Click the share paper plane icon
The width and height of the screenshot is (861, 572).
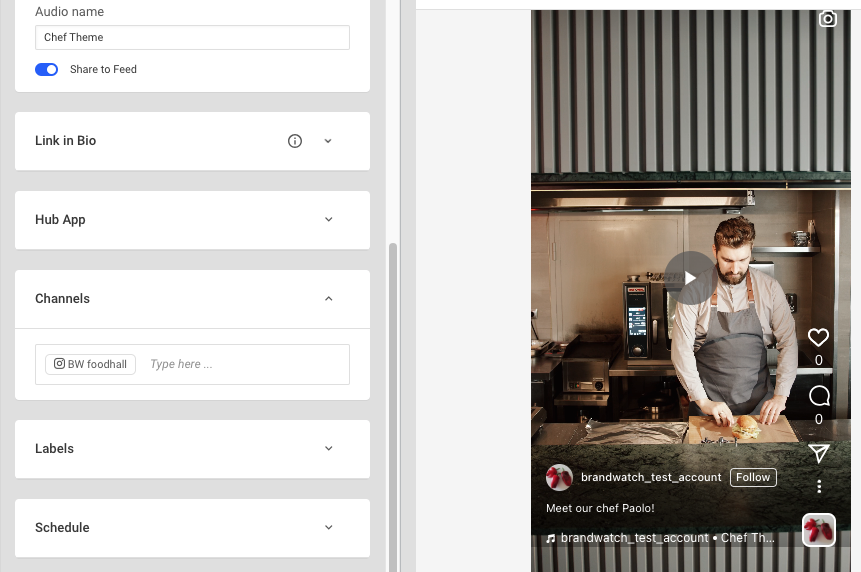coord(819,453)
